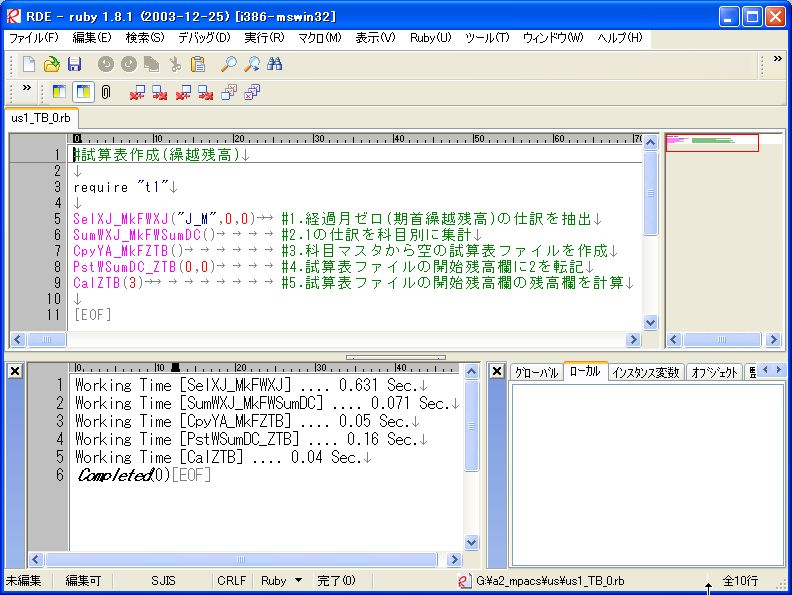Image resolution: width=792 pixels, height=595 pixels.
Task: Click the third red-marked window icon
Action: [x=183, y=92]
